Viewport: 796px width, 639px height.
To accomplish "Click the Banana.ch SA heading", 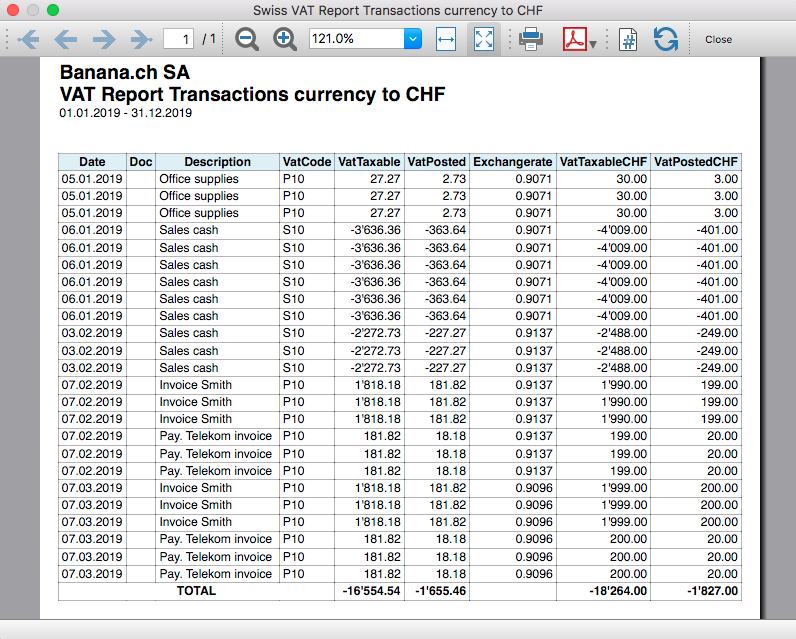I will point(125,73).
